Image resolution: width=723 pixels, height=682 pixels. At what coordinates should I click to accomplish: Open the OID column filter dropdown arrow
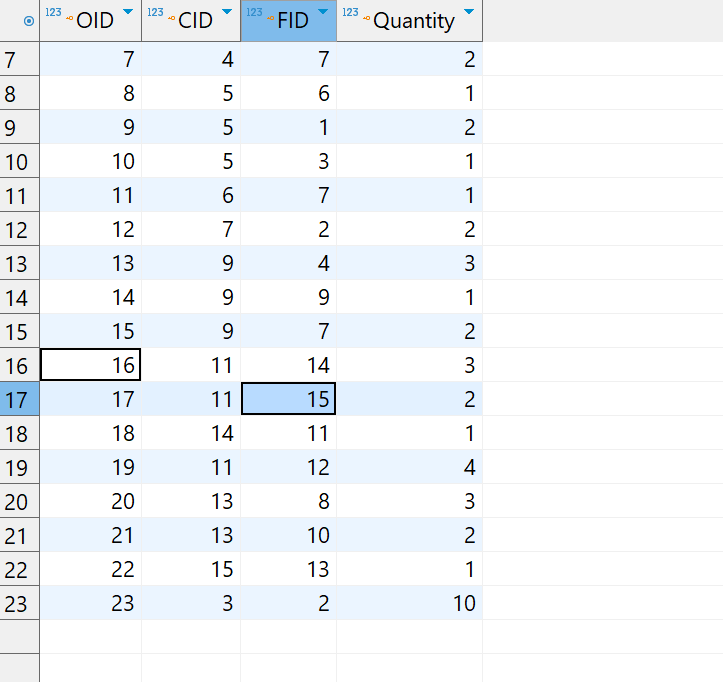point(127,13)
